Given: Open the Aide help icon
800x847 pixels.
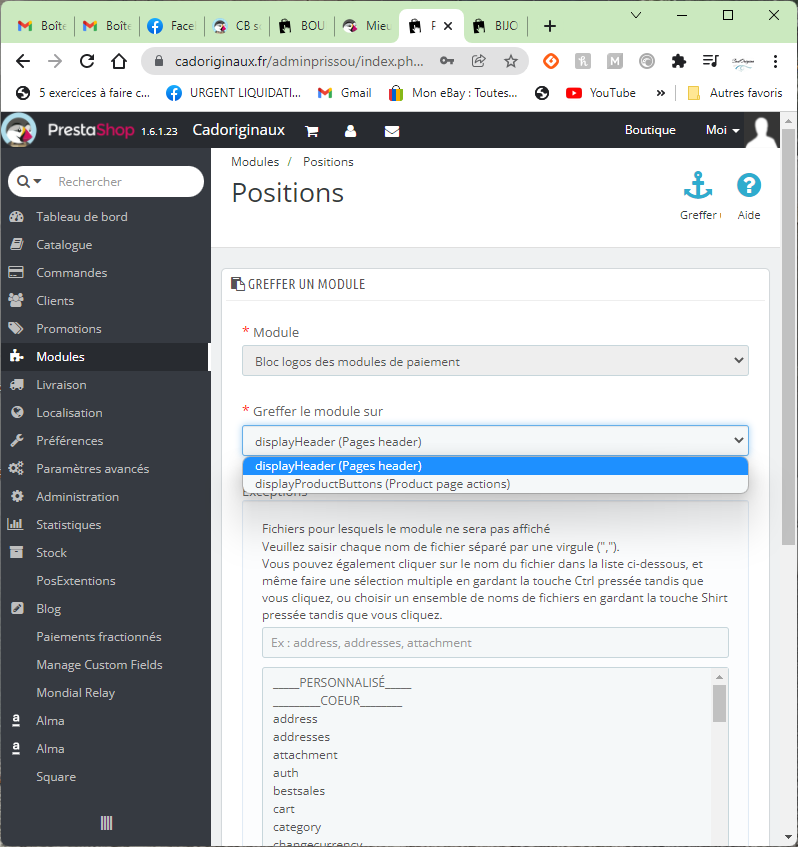Looking at the screenshot, I should pos(750,186).
